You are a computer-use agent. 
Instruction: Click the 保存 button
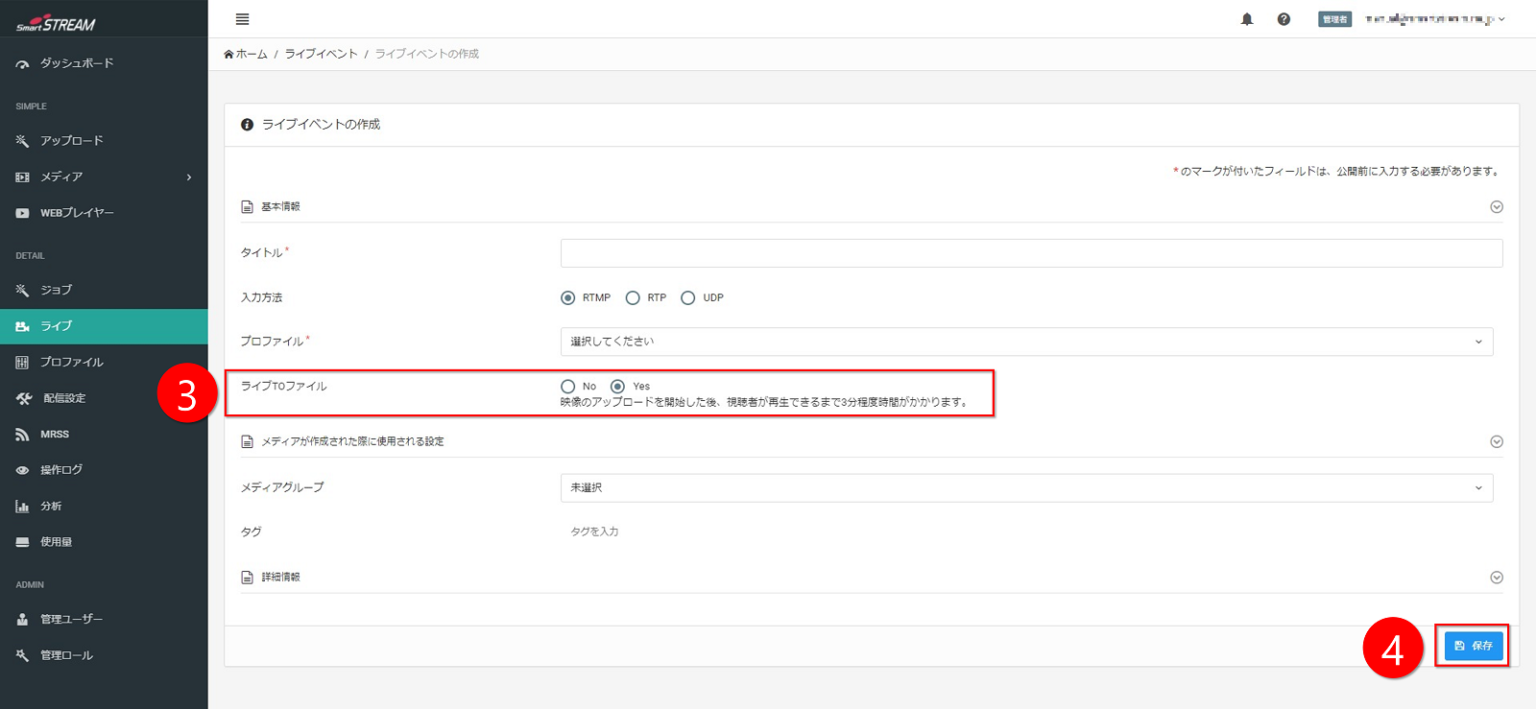coord(1473,646)
